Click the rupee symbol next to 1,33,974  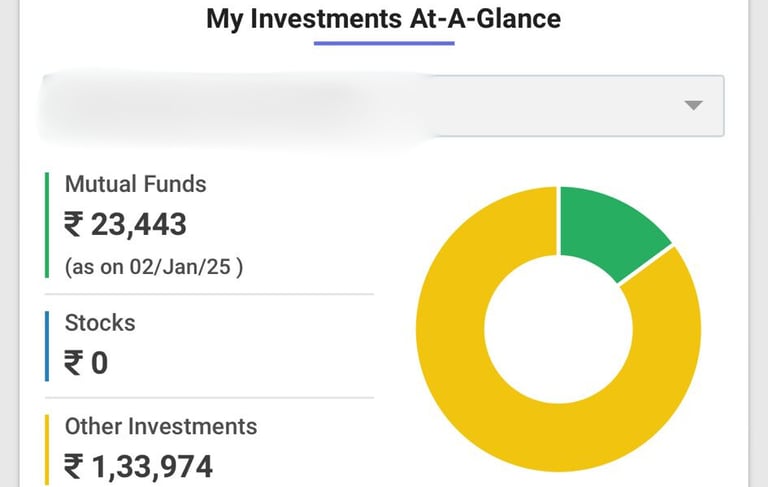(x=74, y=466)
